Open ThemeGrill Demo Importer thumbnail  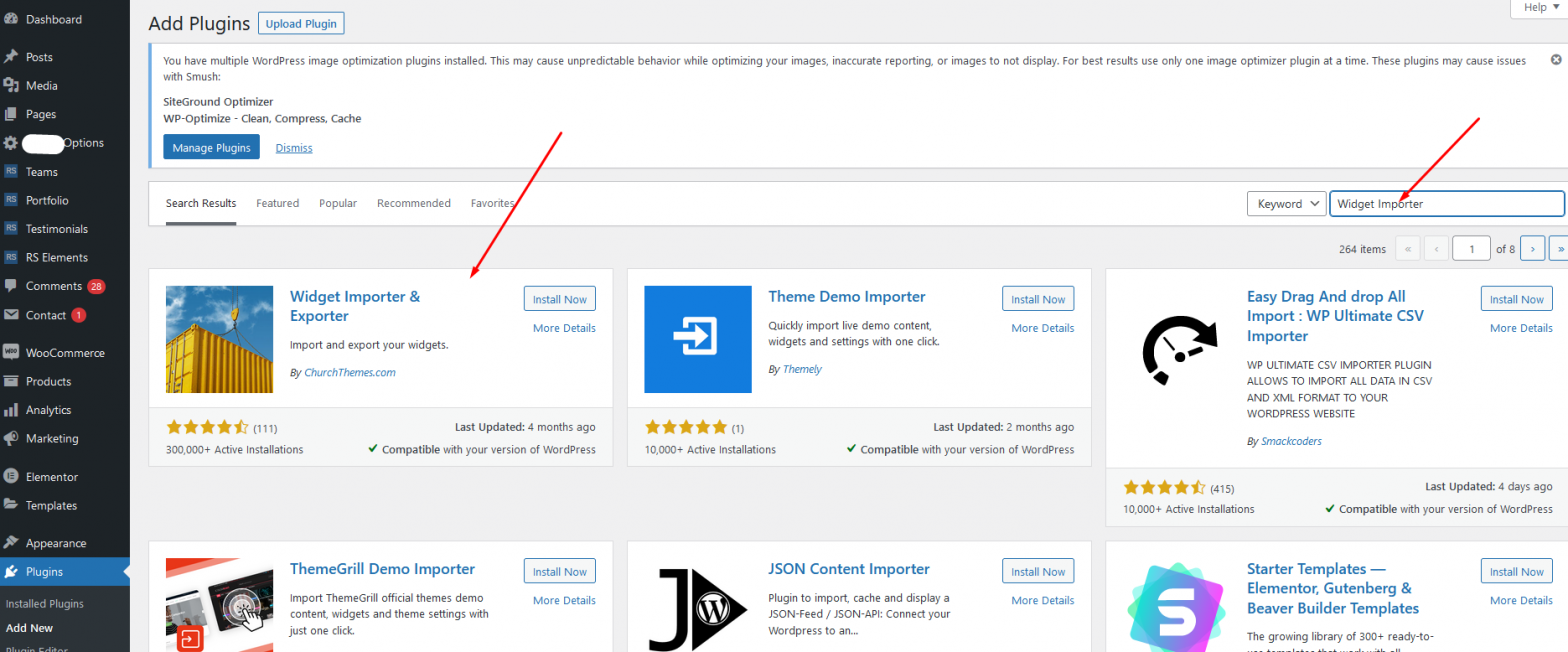point(219,605)
